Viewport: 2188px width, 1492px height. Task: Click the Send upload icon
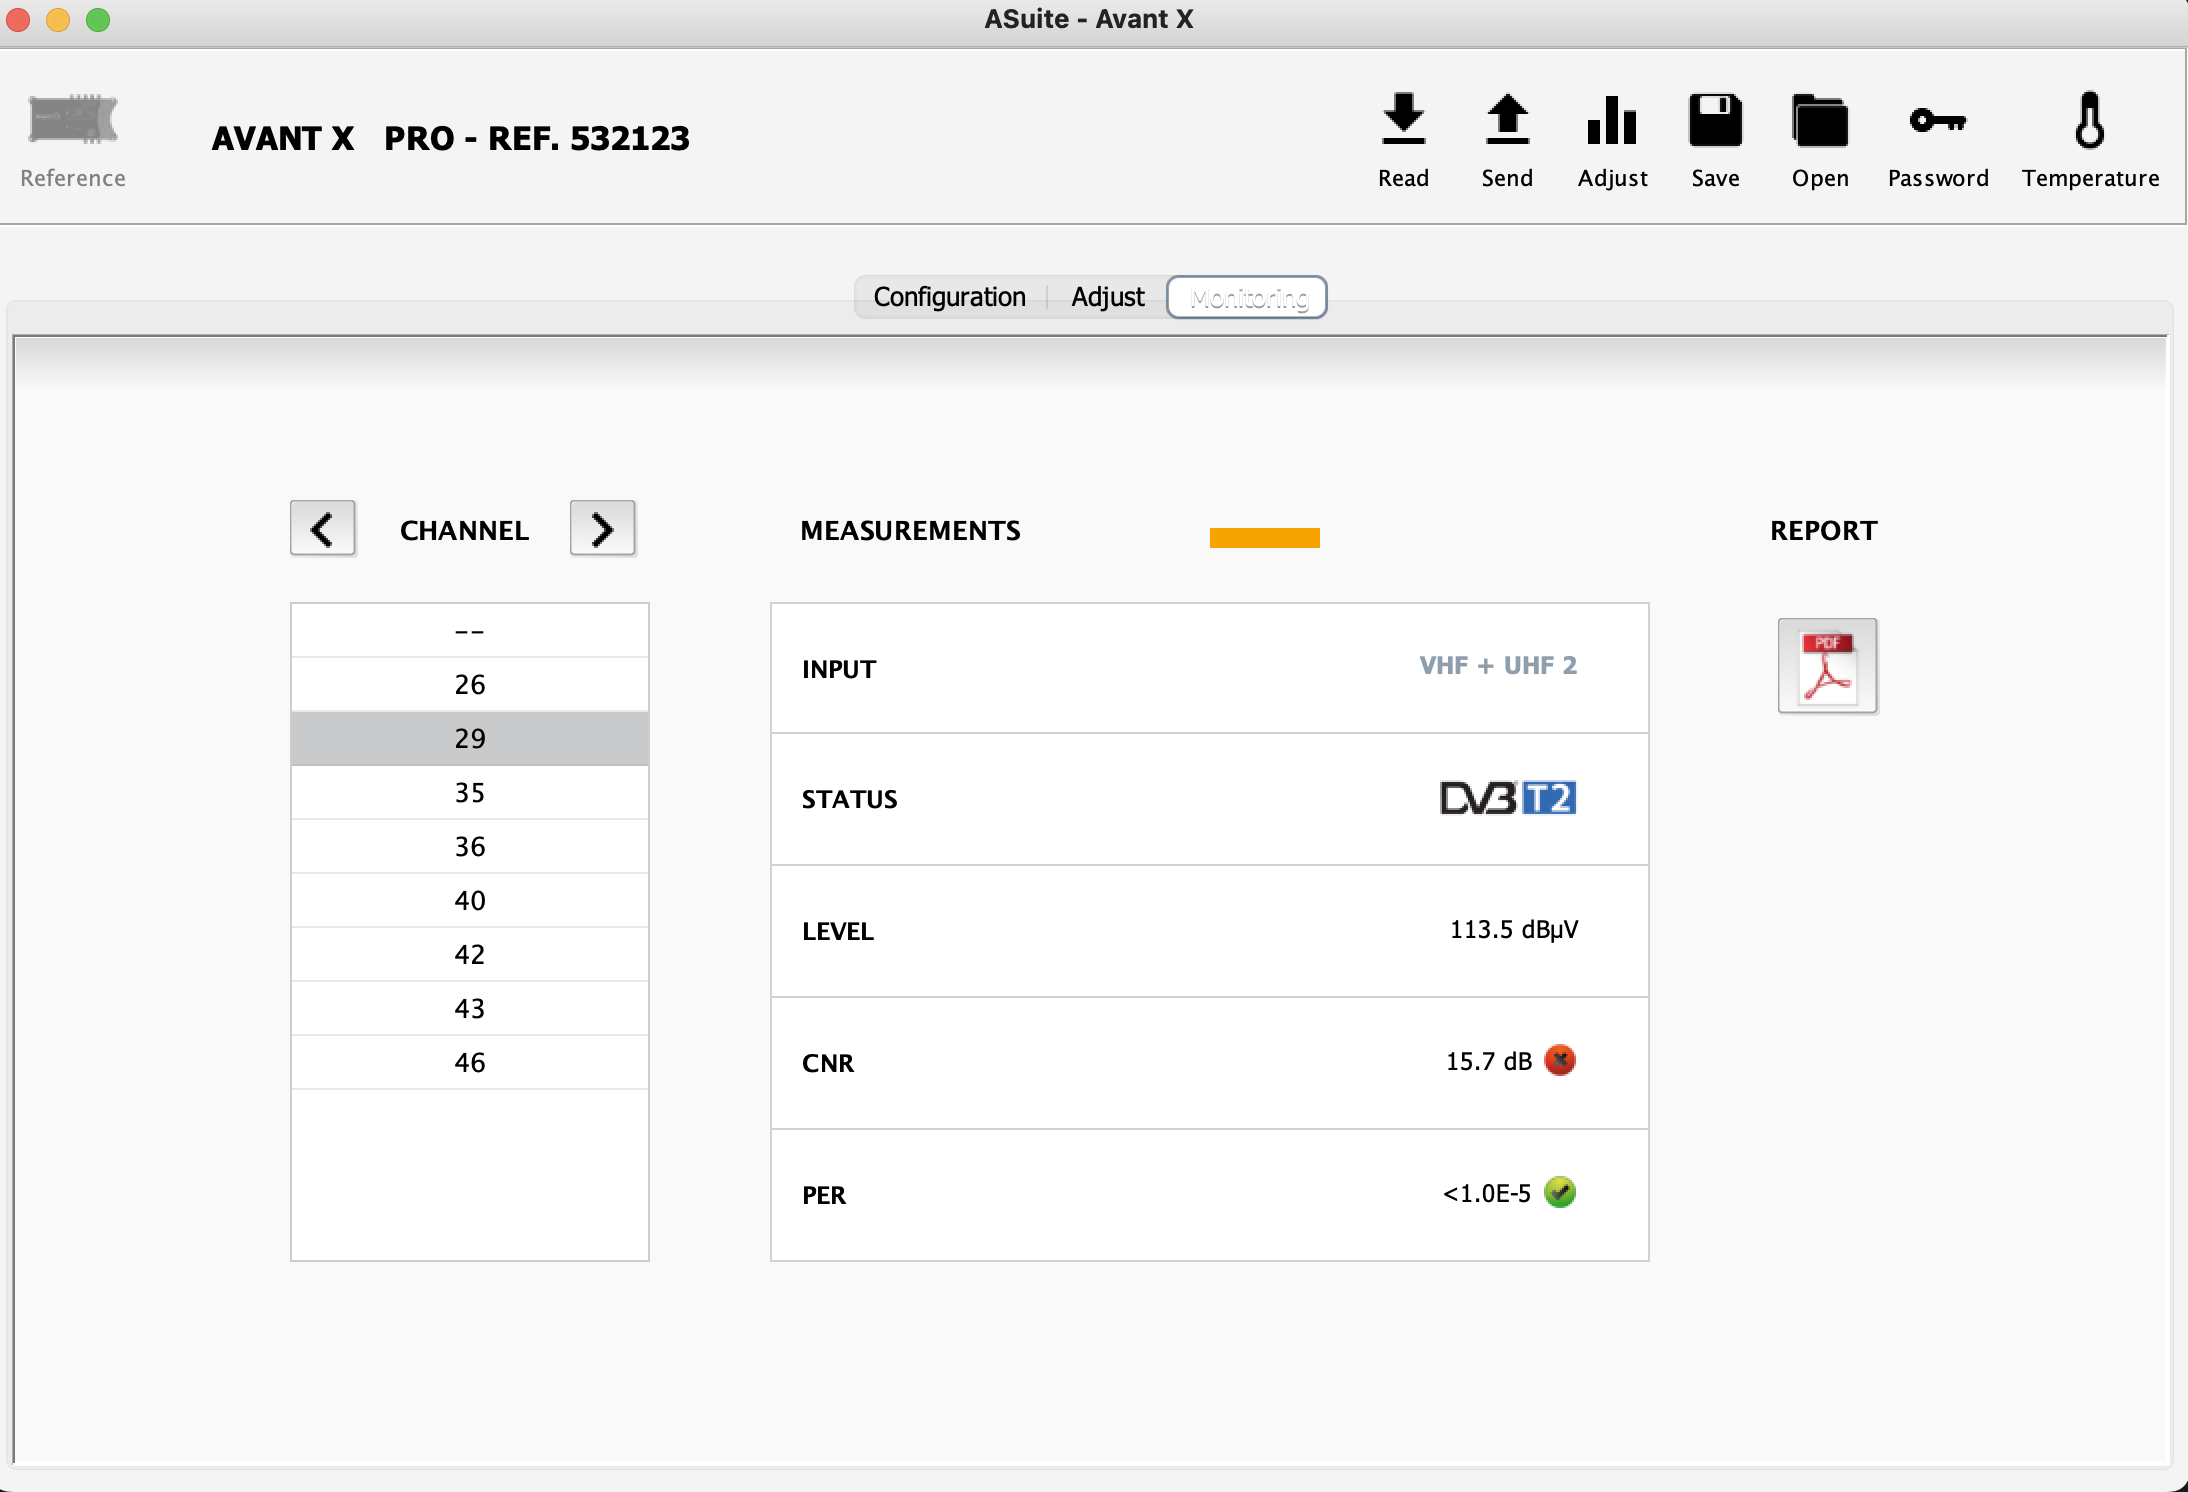(x=1507, y=121)
